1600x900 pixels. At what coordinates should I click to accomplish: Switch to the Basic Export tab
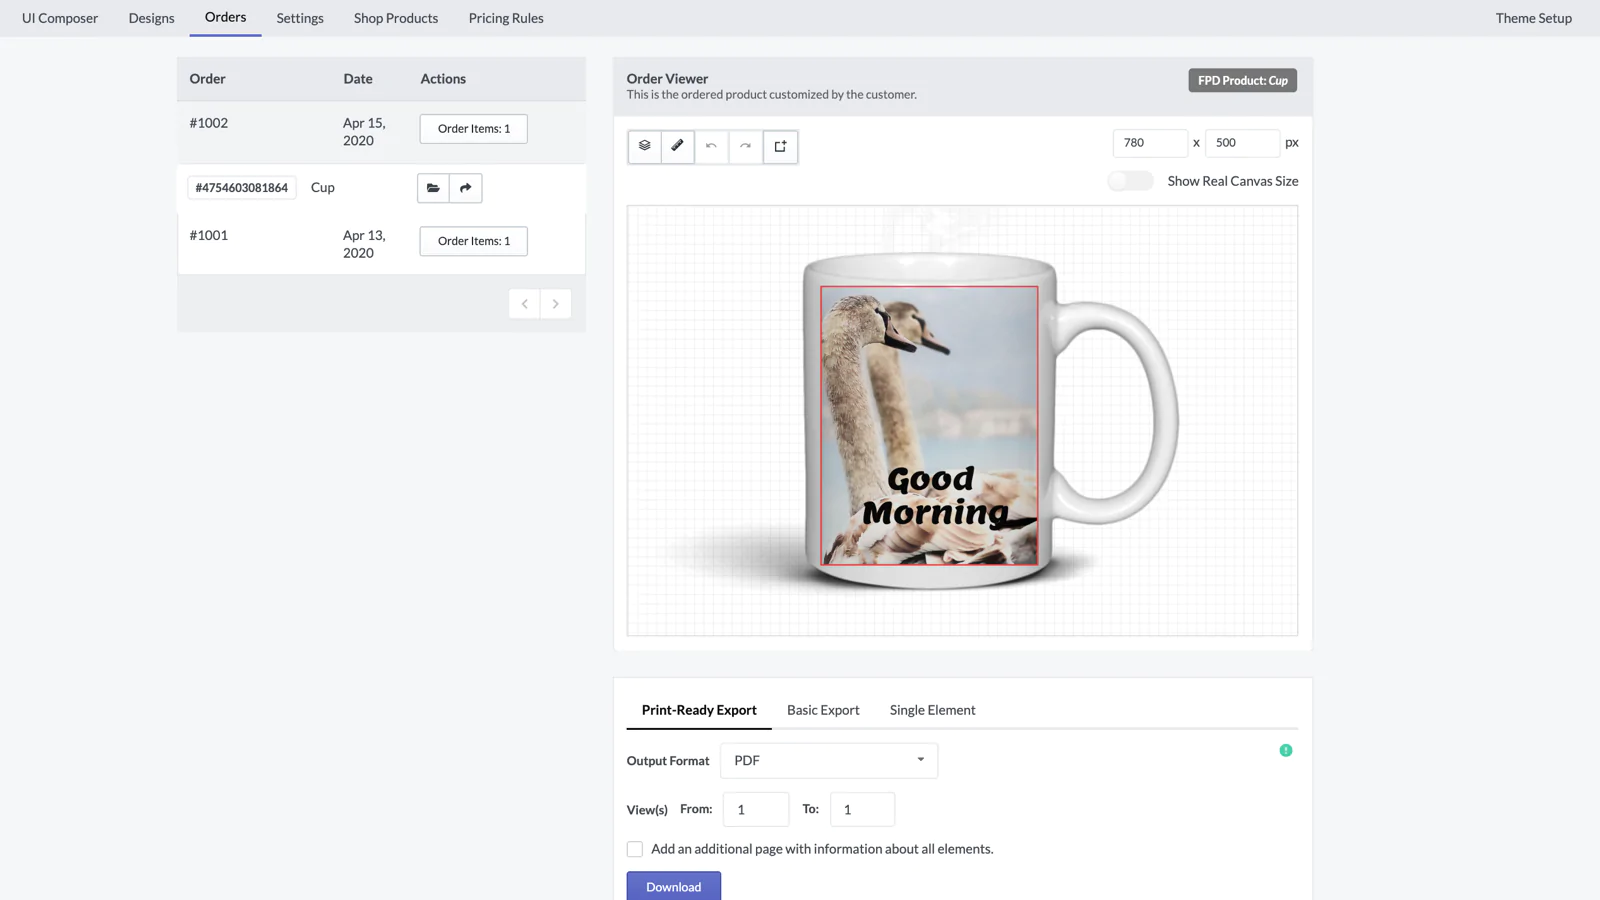[822, 710]
